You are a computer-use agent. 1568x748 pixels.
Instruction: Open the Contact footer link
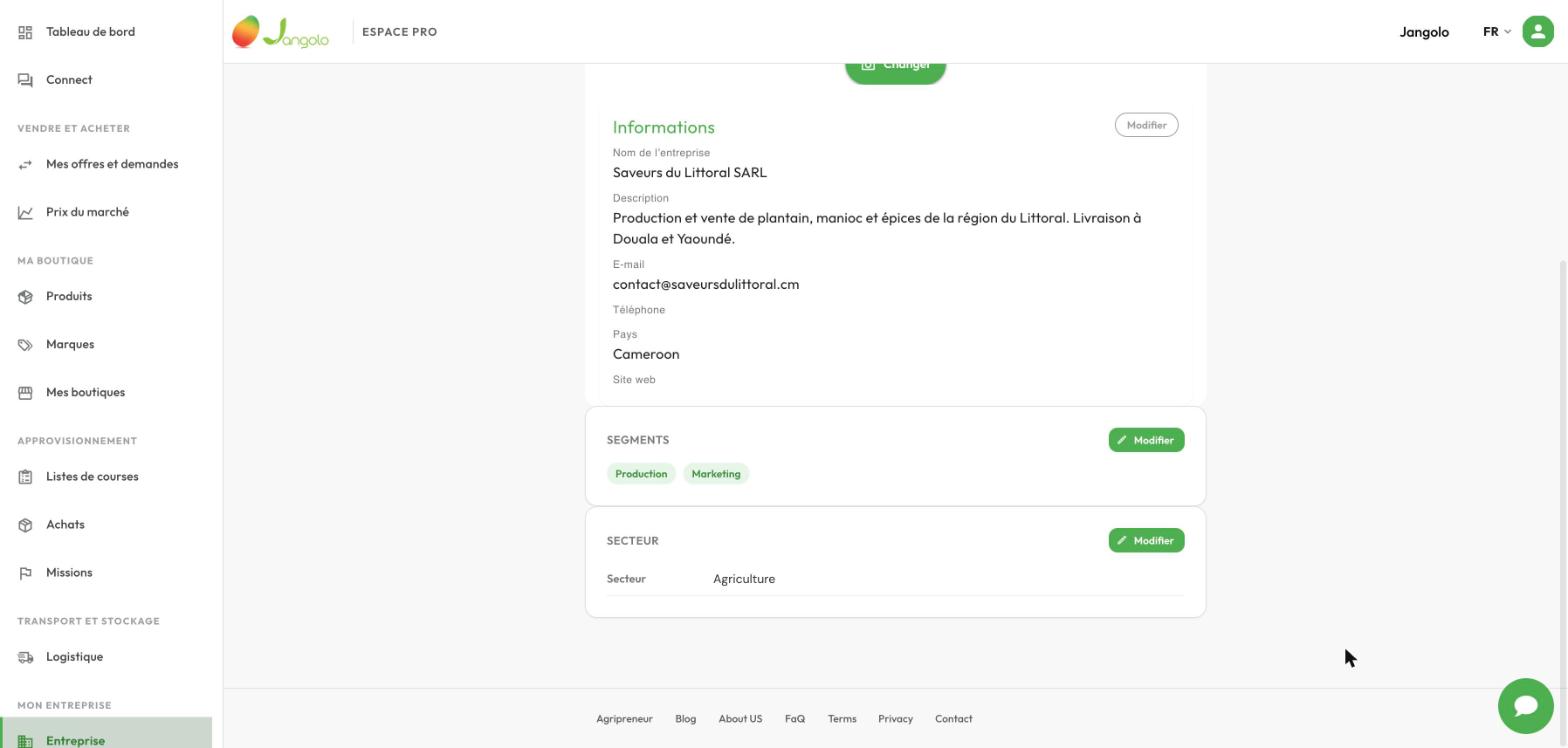[x=953, y=719]
